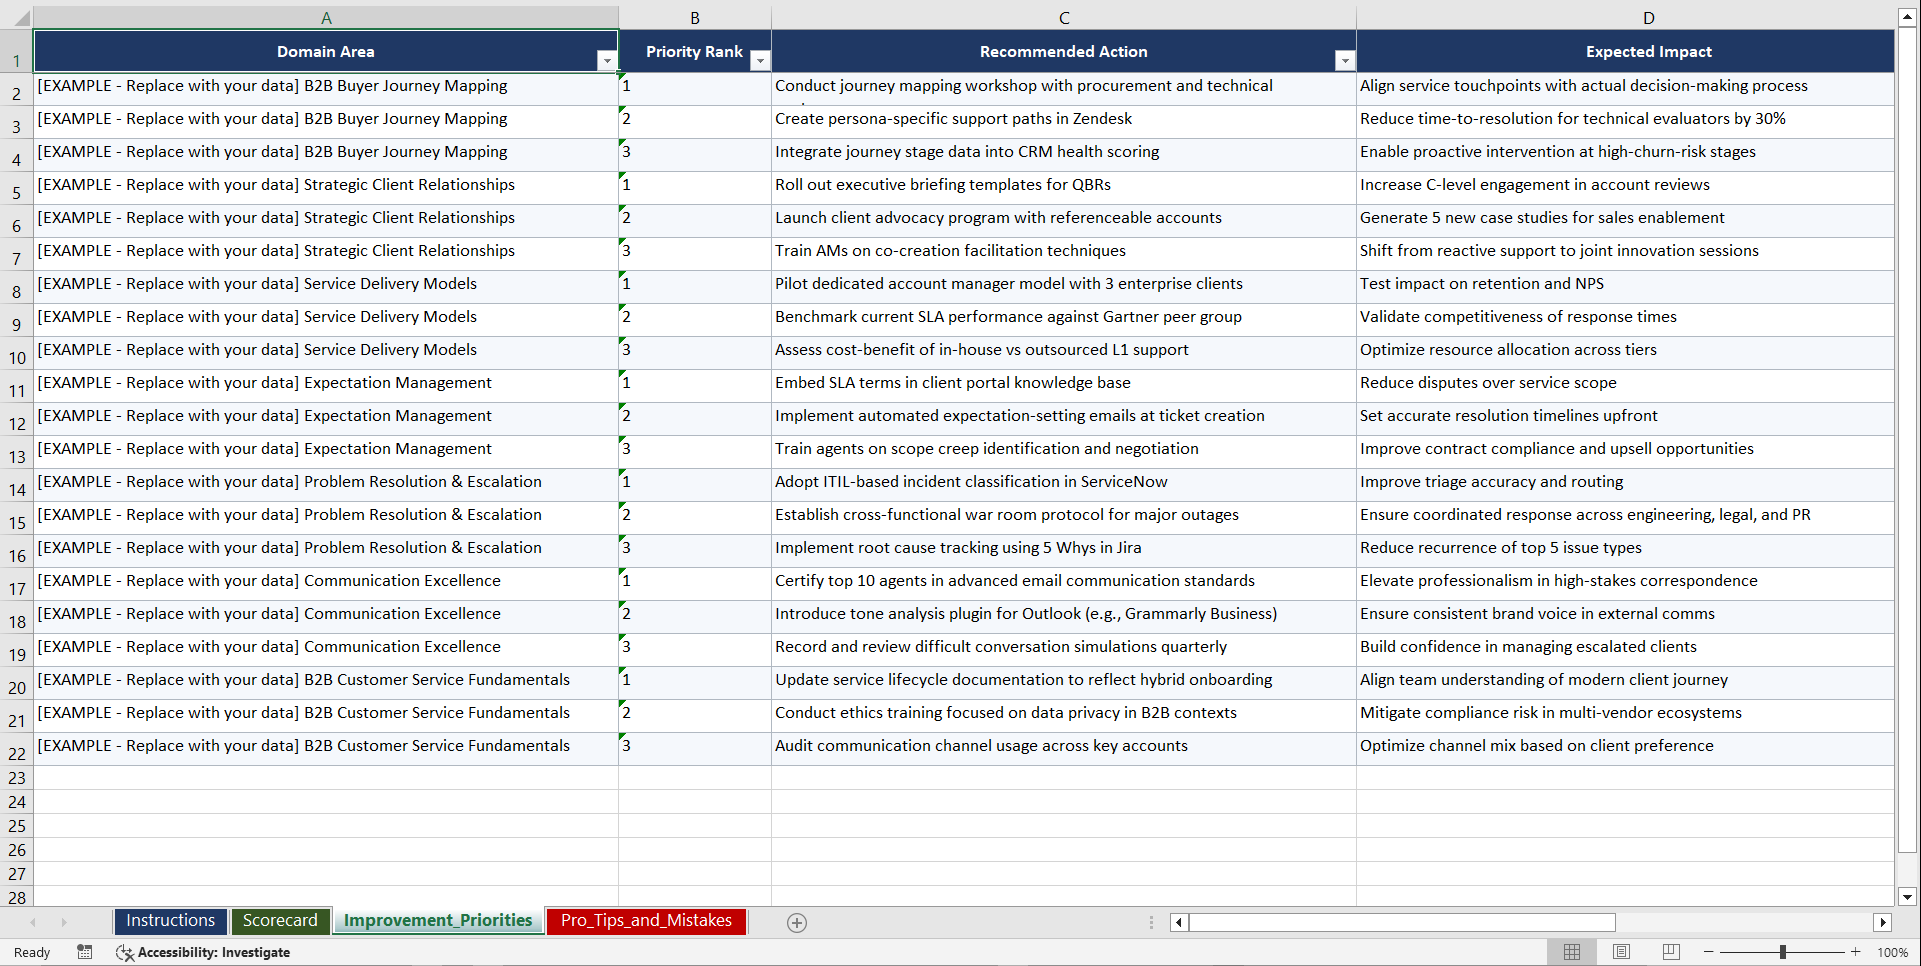The height and width of the screenshot is (966, 1921).
Task: Start macro recording from the status bar
Action: [85, 952]
